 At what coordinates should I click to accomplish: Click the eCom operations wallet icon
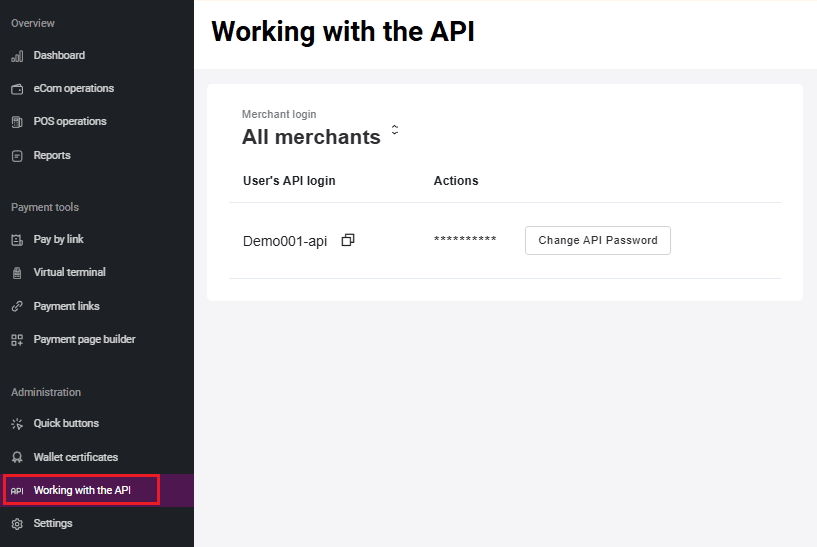click(x=17, y=89)
